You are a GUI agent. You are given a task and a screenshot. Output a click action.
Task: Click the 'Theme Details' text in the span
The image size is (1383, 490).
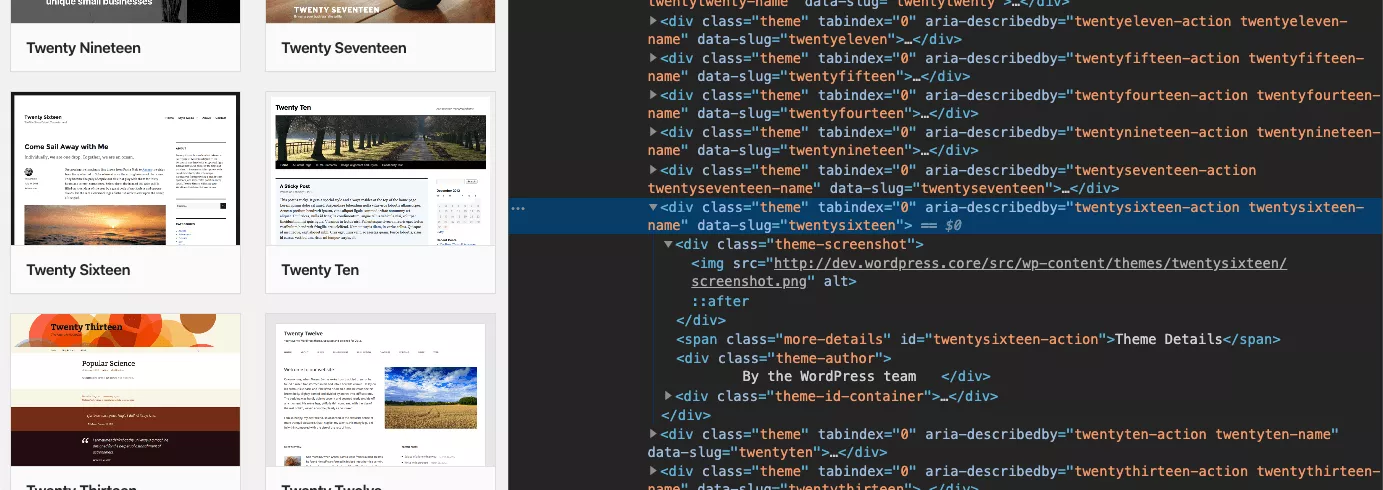pyautogui.click(x=1168, y=339)
